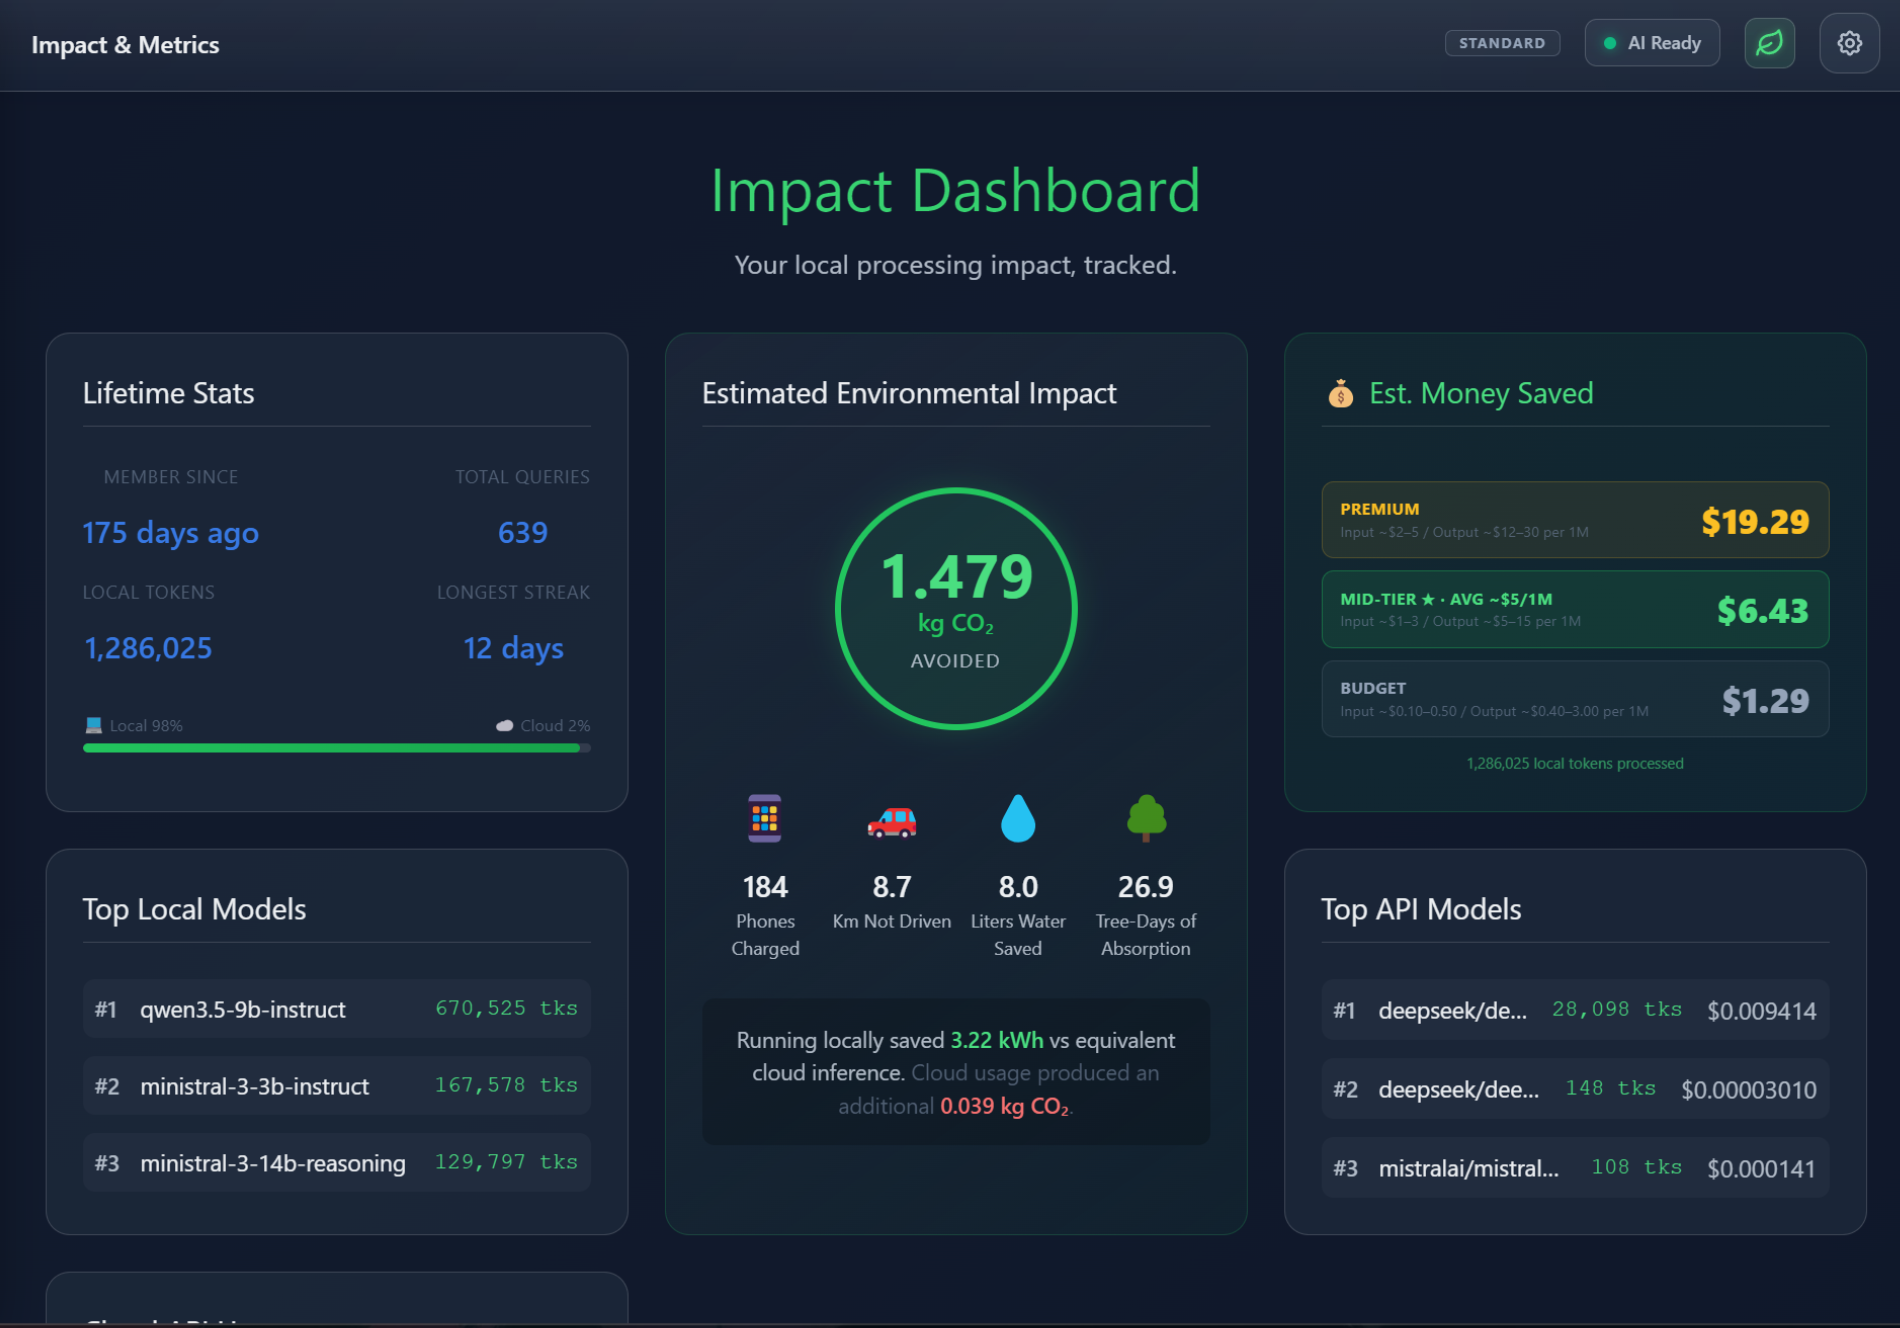This screenshot has height=1328, width=1900.
Task: Click the $19.29 premium savings amount
Action: pyautogui.click(x=1755, y=521)
